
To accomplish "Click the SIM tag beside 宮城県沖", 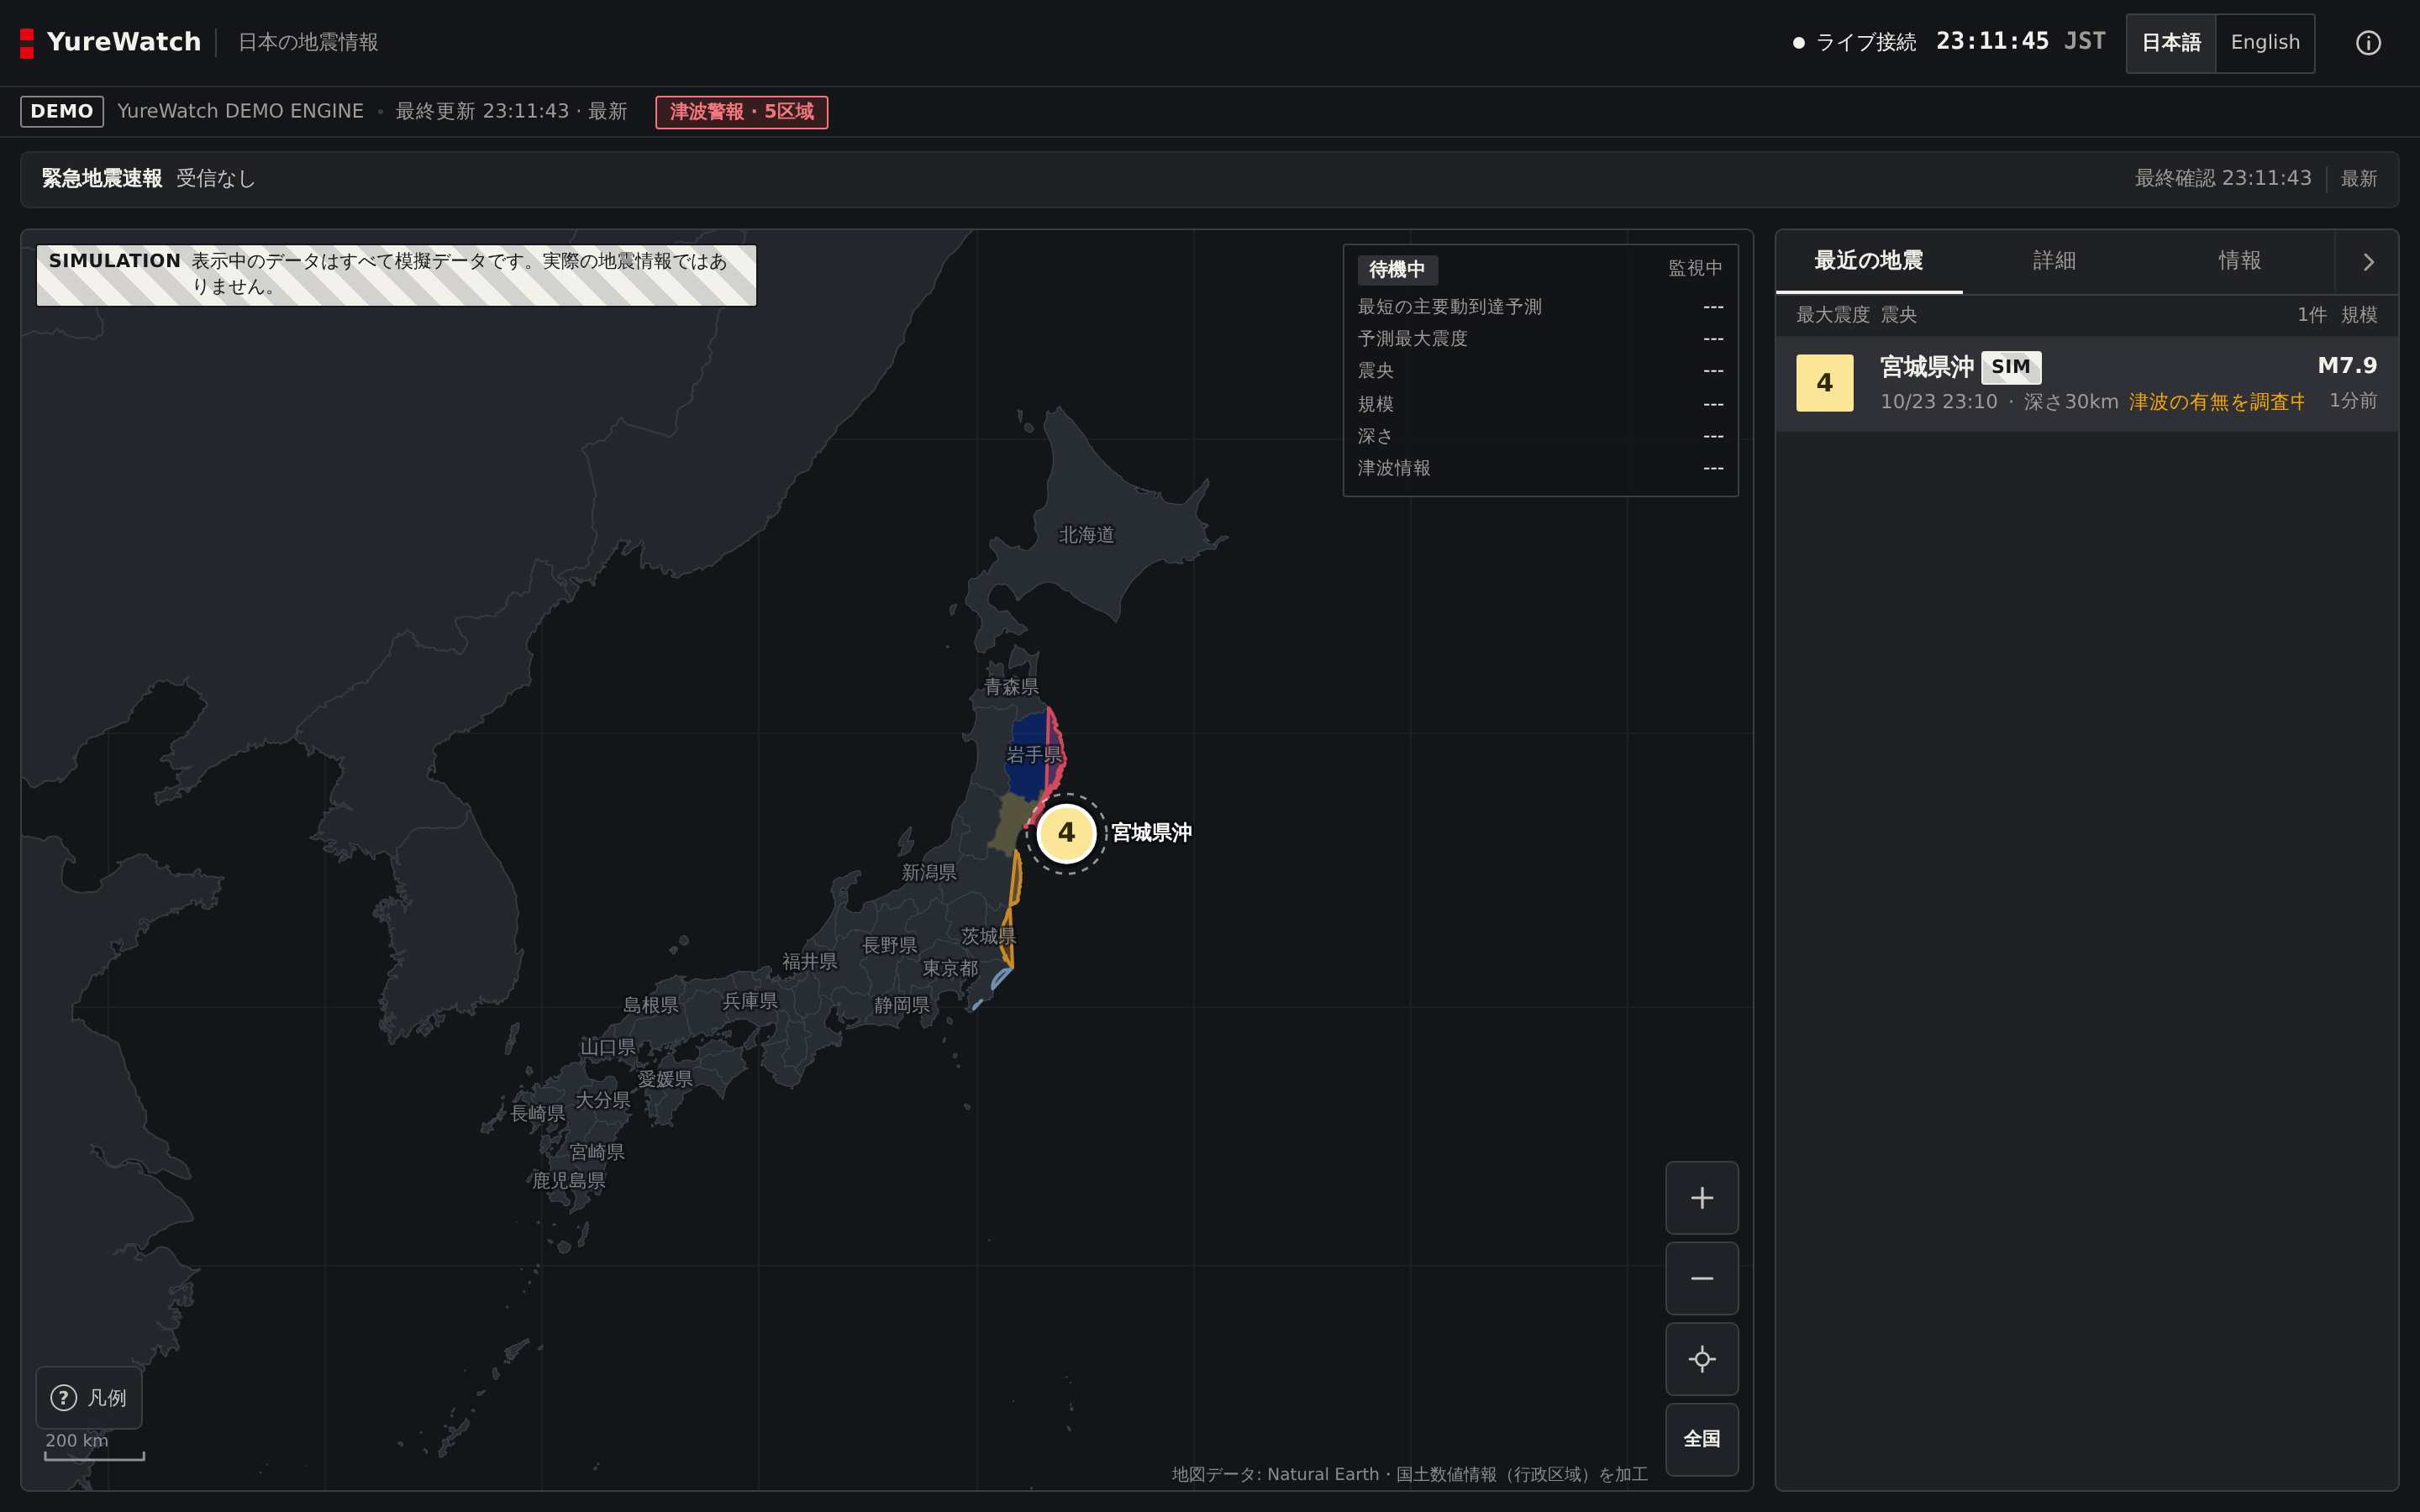I will point(2010,367).
